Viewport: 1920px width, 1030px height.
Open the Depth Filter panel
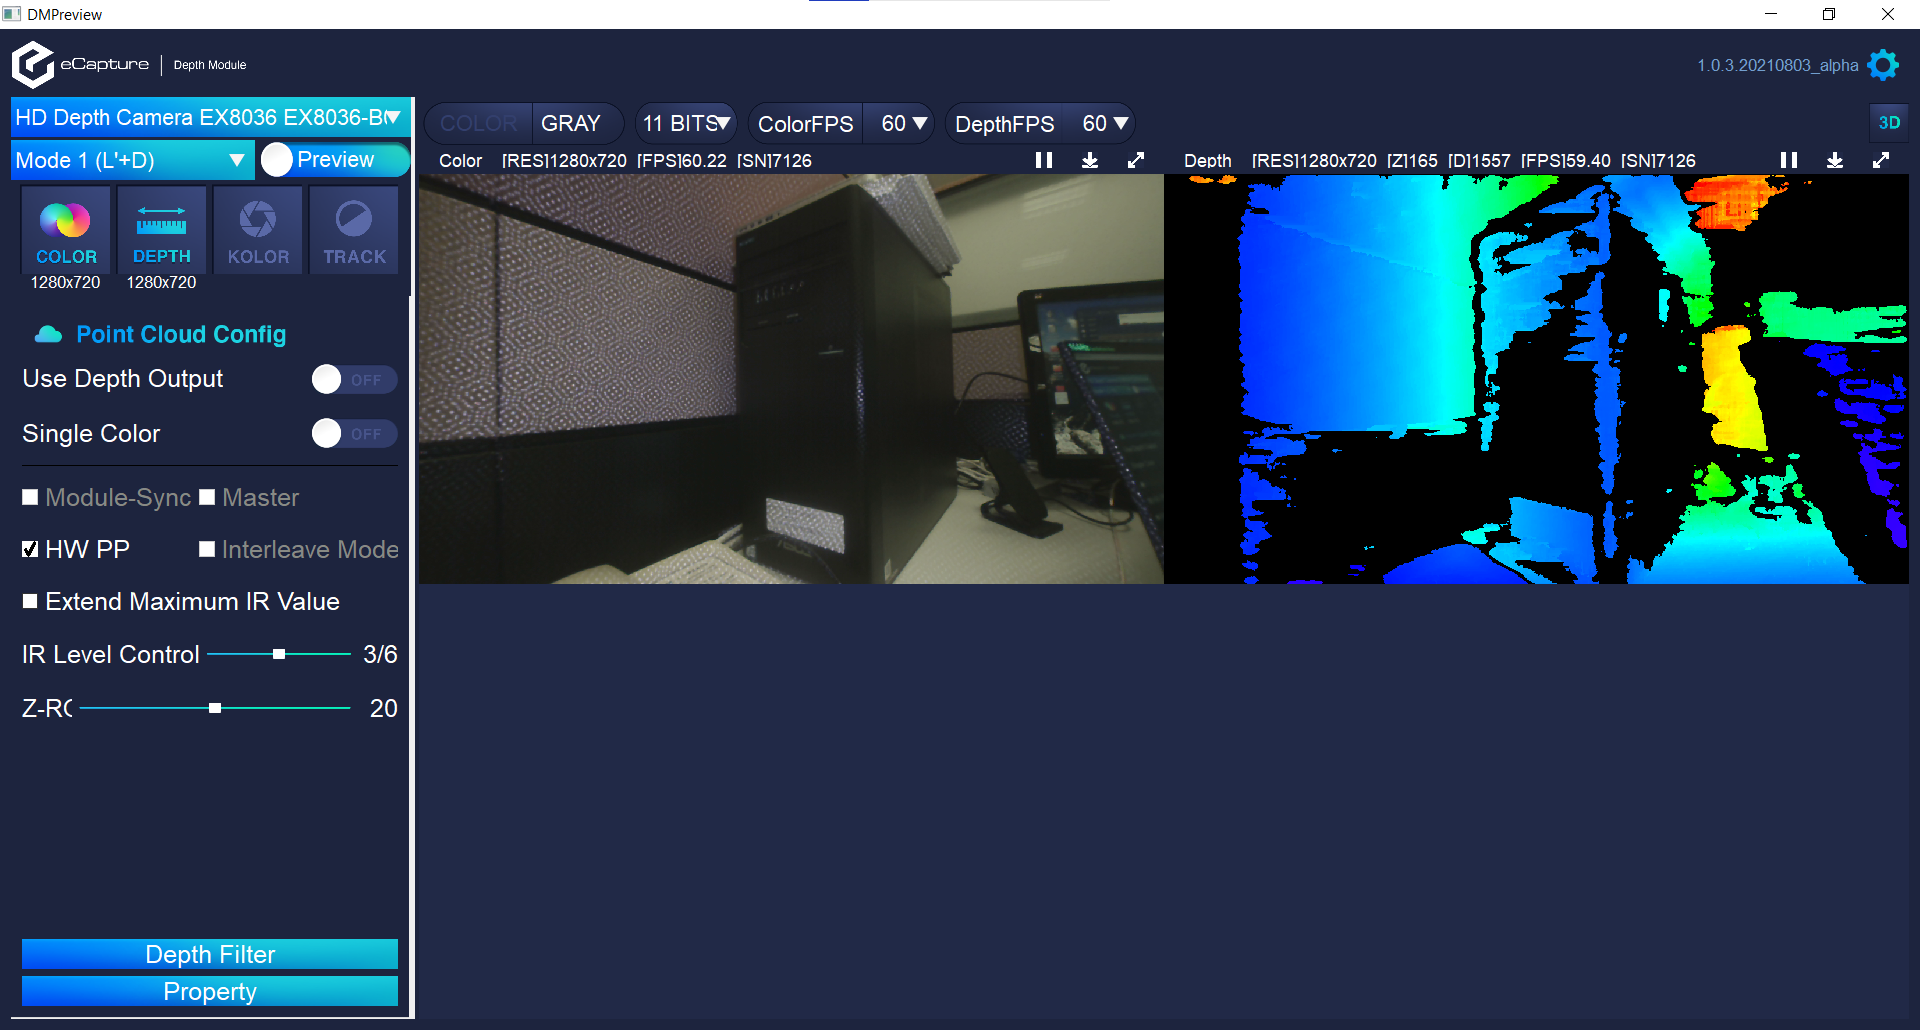pos(209,954)
